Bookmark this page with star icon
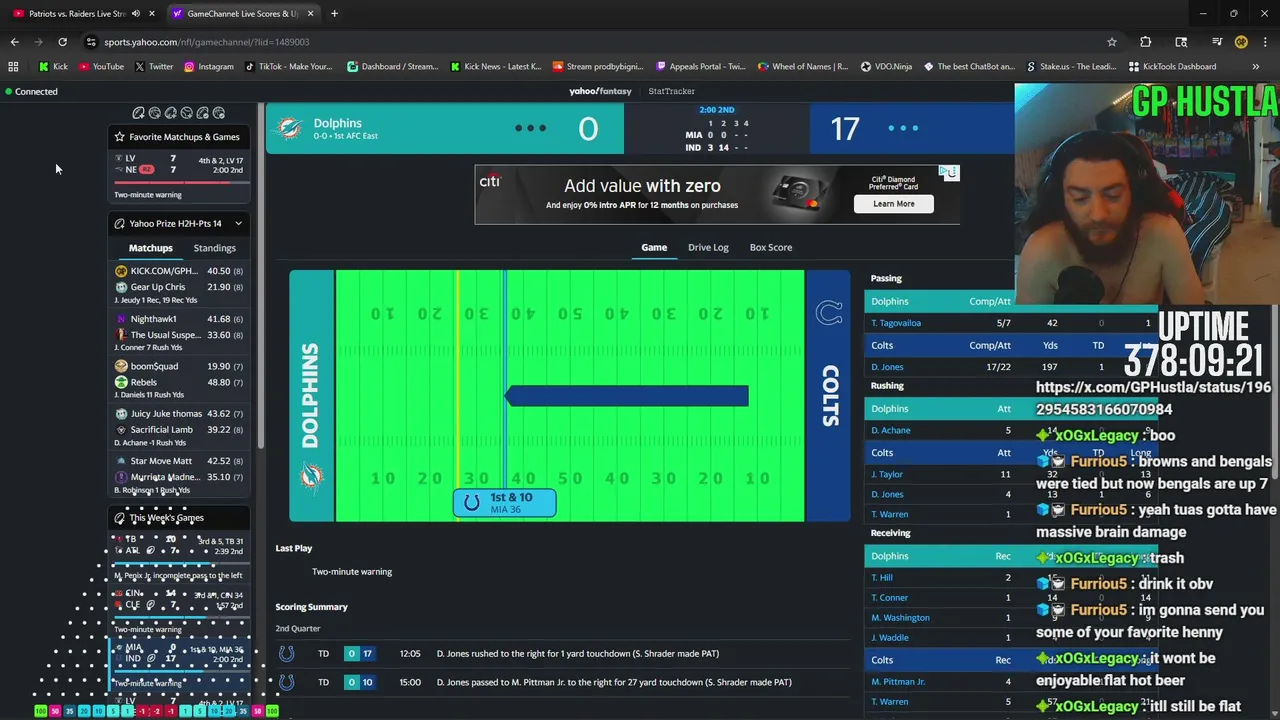Screen dimensions: 1280x720 (x=1112, y=42)
